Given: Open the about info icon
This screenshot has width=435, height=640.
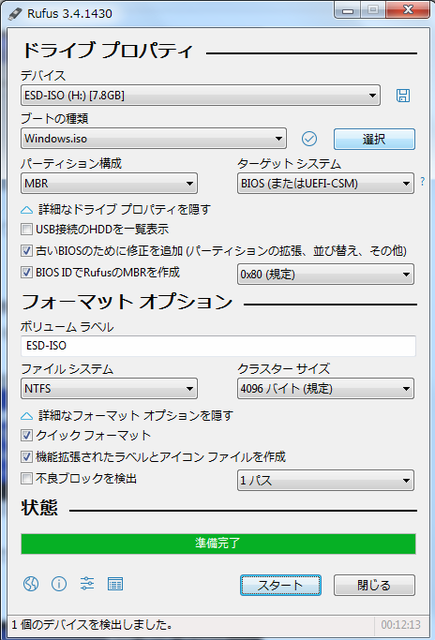Looking at the screenshot, I should 59,584.
